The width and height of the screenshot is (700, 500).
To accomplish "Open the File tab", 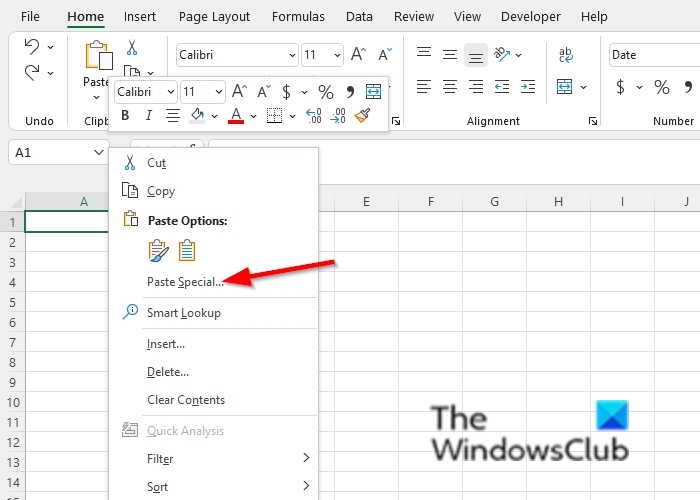I will tap(30, 17).
